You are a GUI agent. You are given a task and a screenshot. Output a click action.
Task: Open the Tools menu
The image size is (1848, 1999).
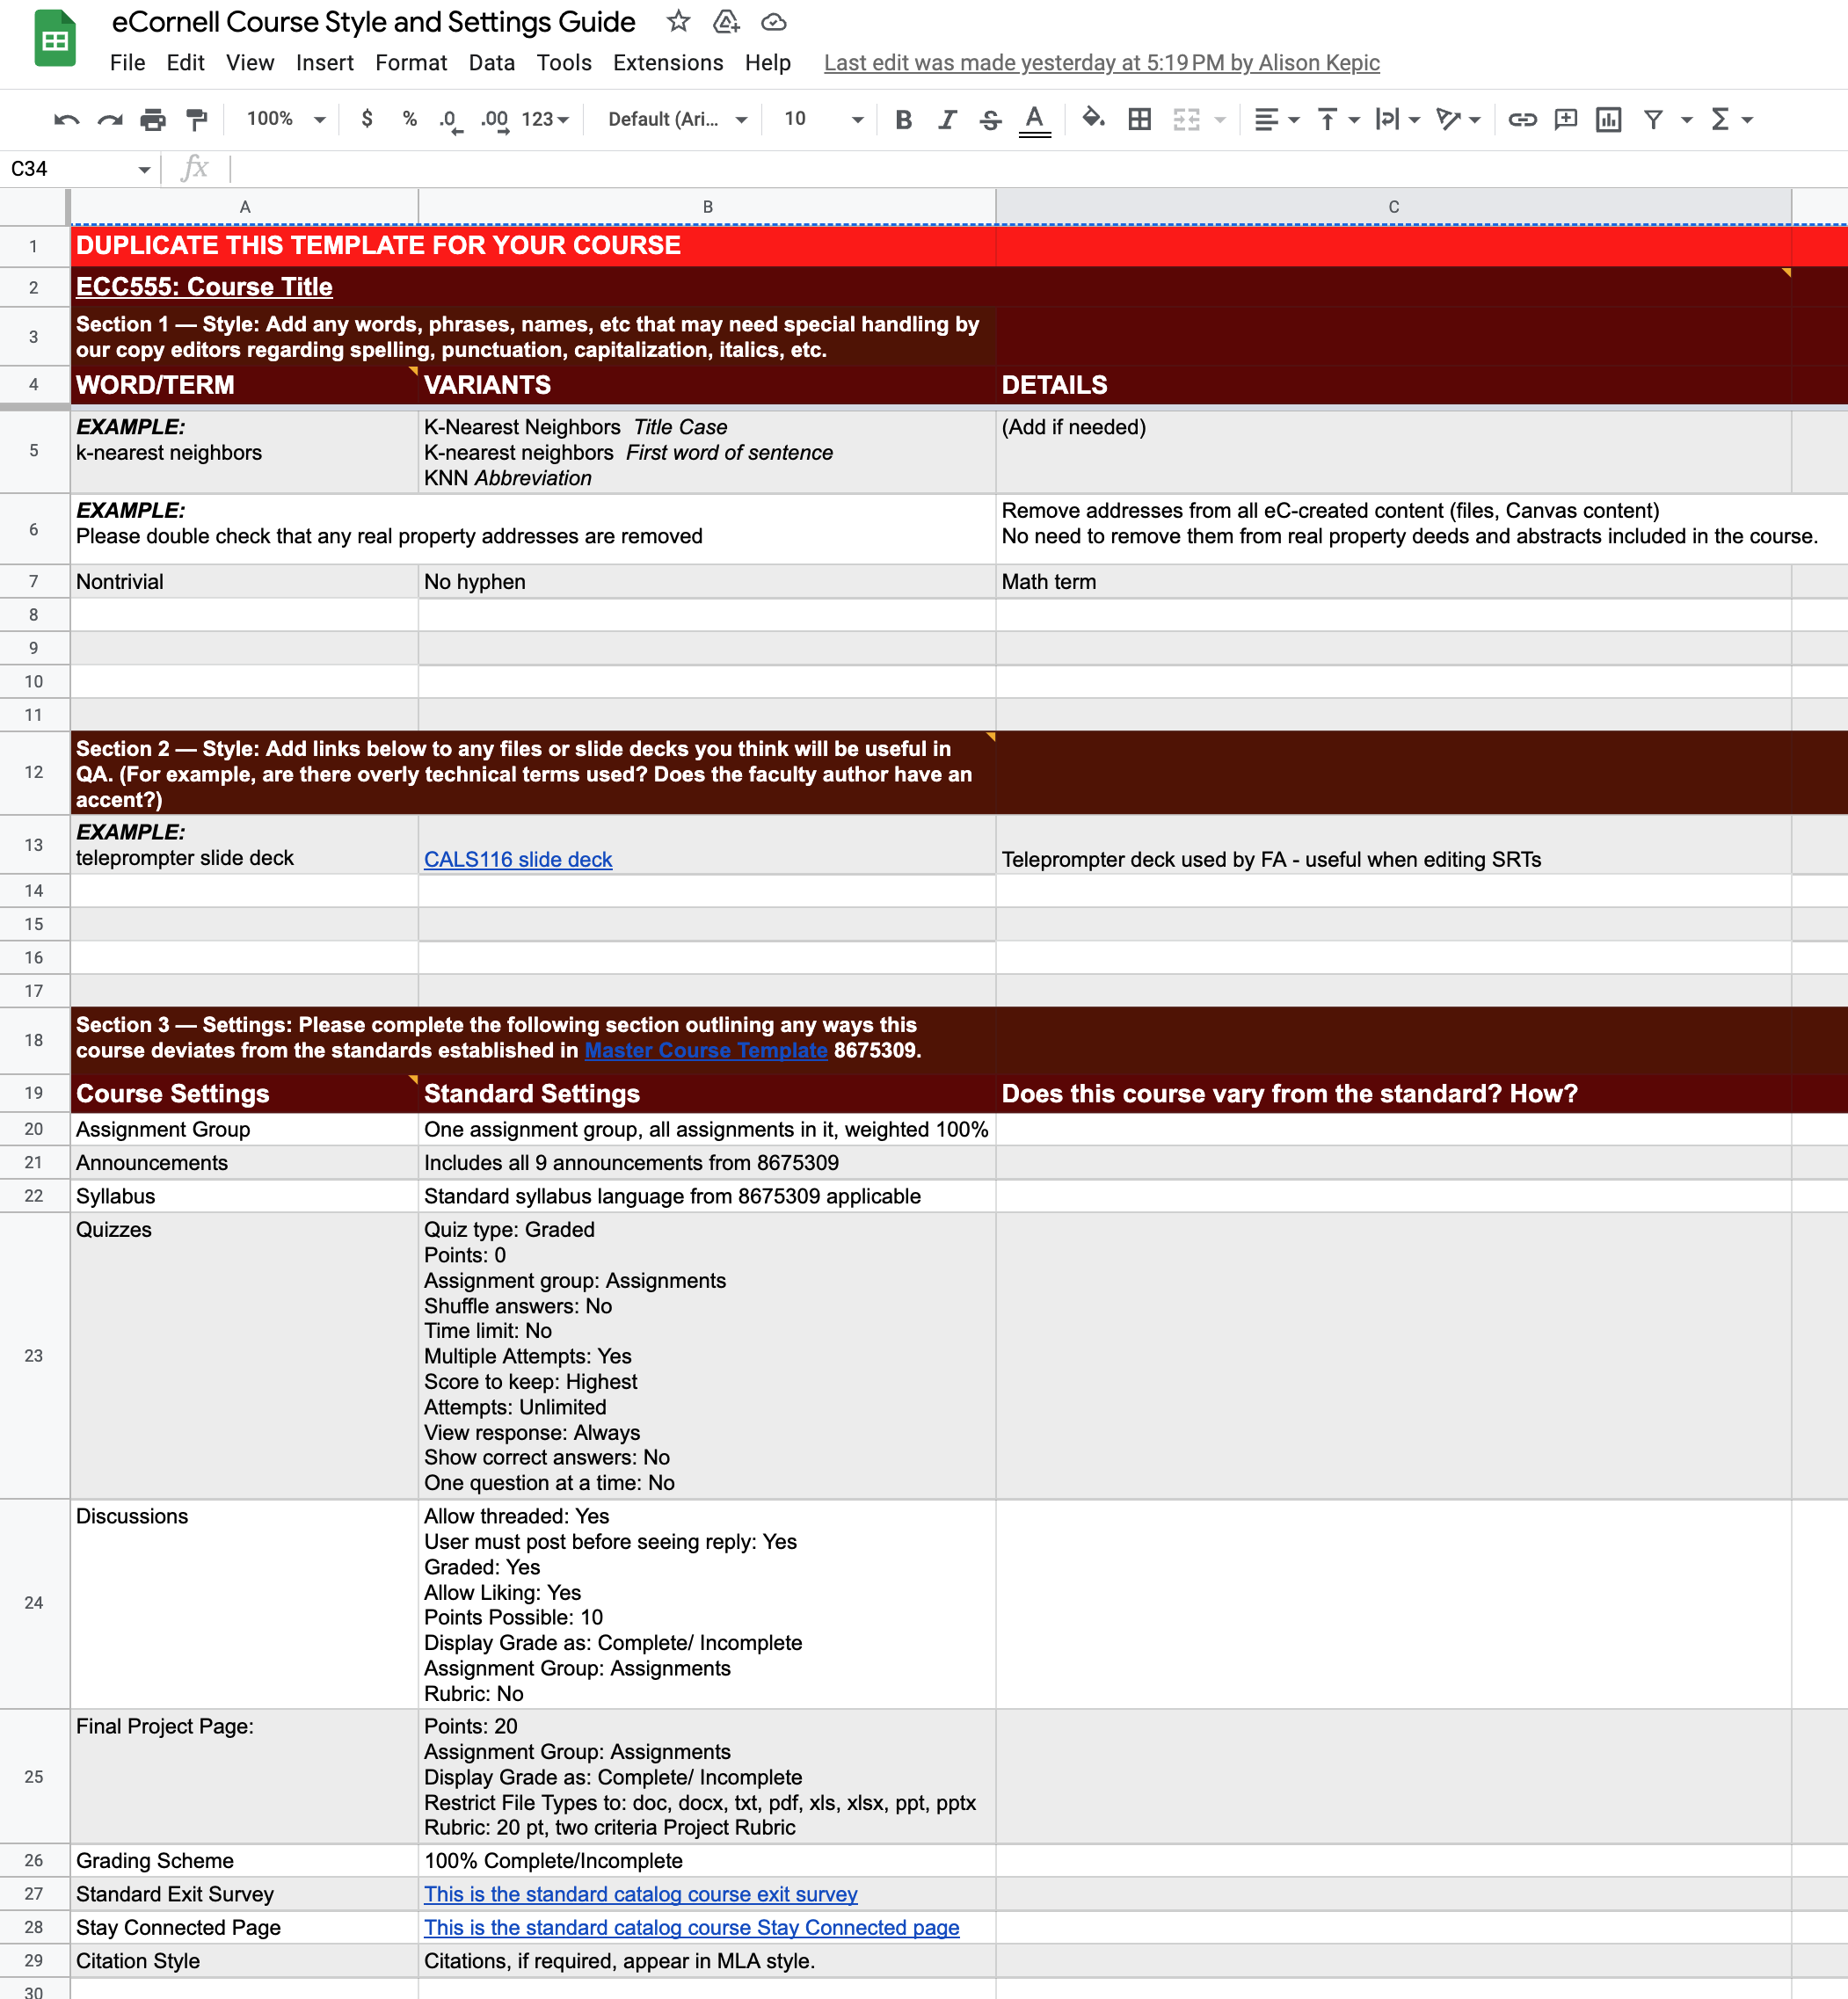[x=564, y=63]
